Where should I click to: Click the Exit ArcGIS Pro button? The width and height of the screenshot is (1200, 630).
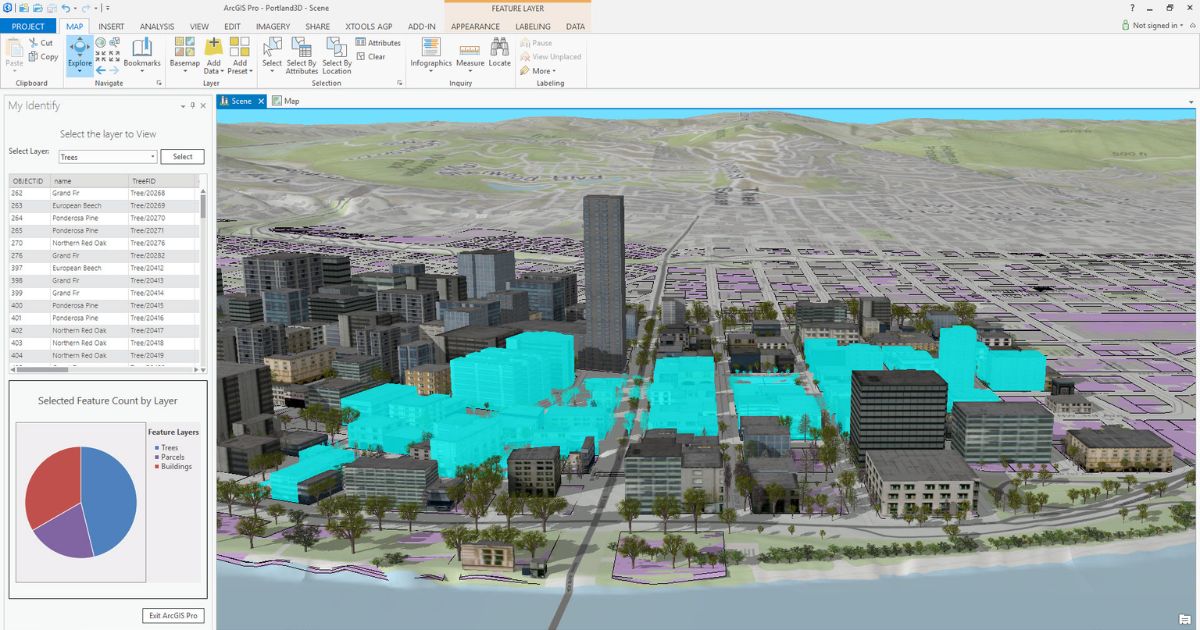point(173,616)
